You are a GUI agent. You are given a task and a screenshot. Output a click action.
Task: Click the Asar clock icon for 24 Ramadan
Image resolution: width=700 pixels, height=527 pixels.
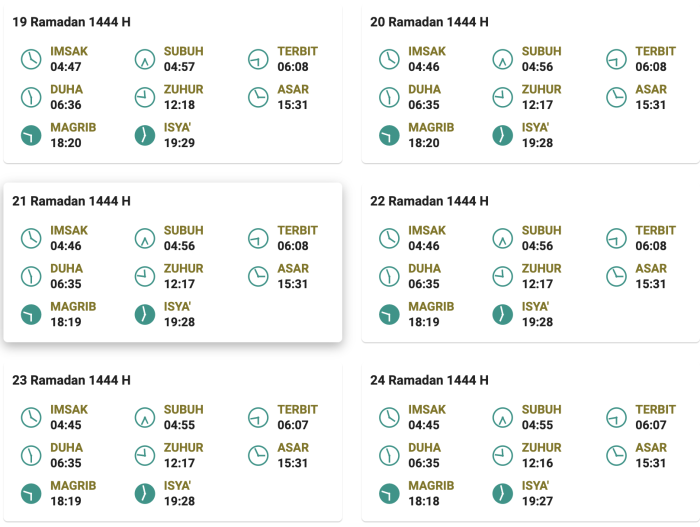click(616, 455)
